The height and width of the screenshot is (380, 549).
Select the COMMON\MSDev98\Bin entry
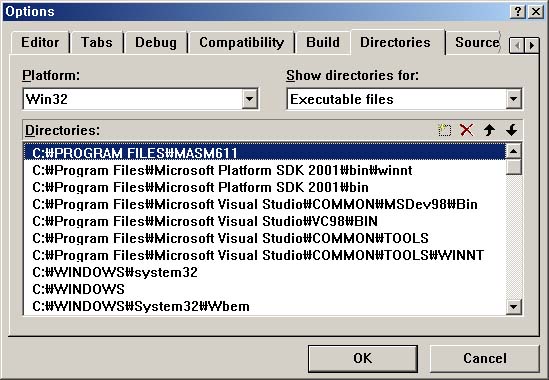coord(265,204)
